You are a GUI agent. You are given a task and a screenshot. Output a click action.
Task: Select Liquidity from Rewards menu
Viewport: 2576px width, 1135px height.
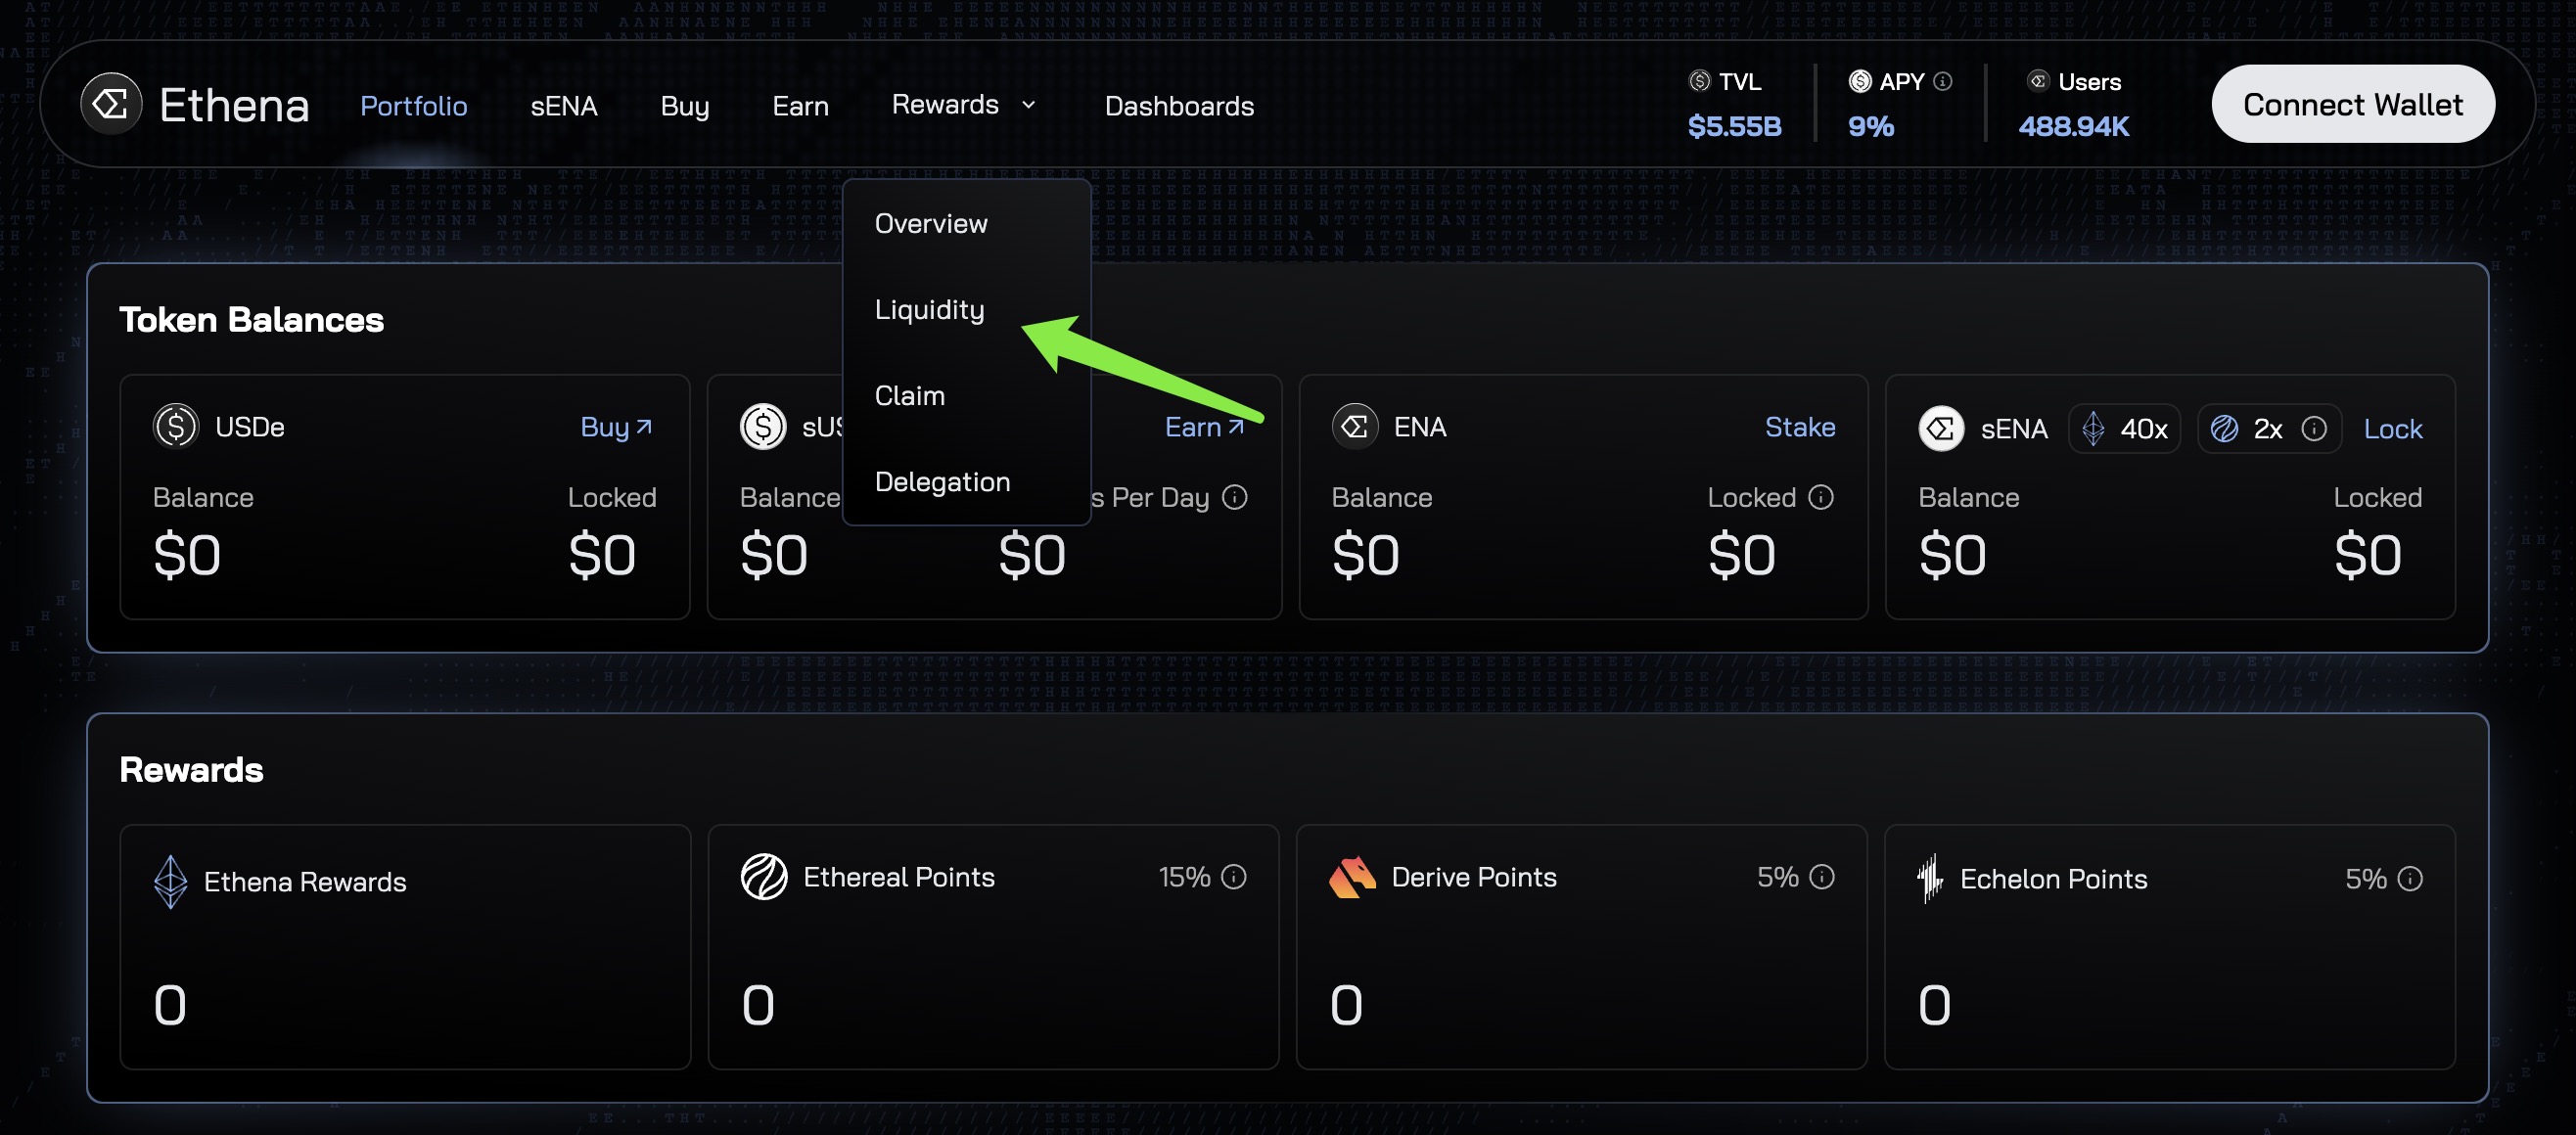929,310
